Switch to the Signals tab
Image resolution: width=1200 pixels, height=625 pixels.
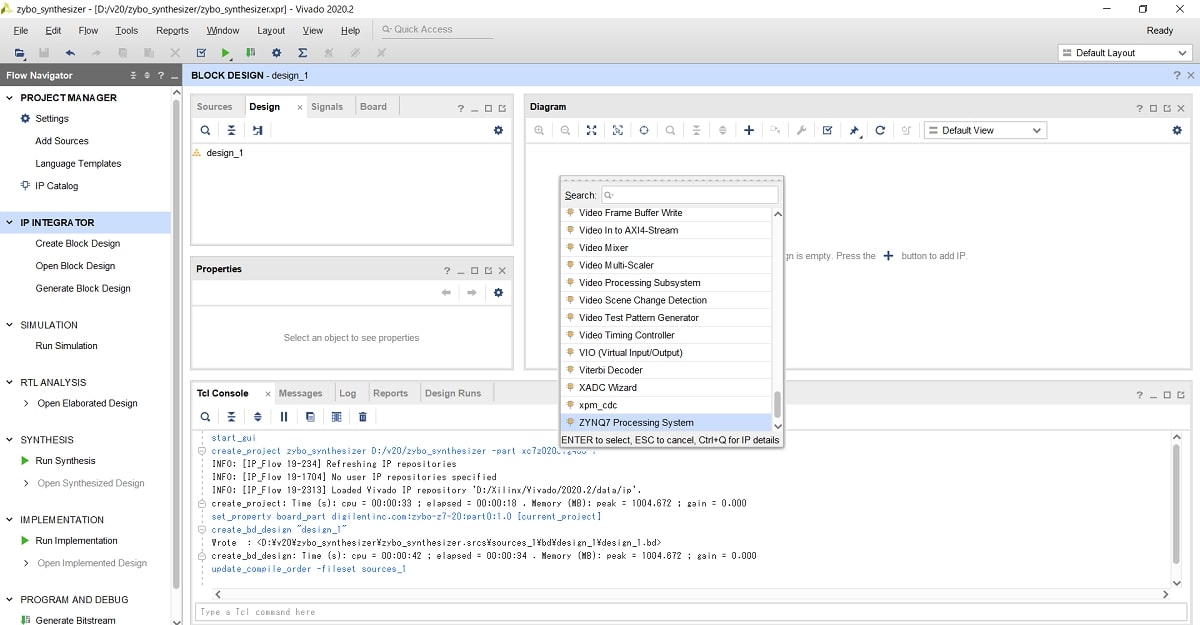pyautogui.click(x=327, y=107)
